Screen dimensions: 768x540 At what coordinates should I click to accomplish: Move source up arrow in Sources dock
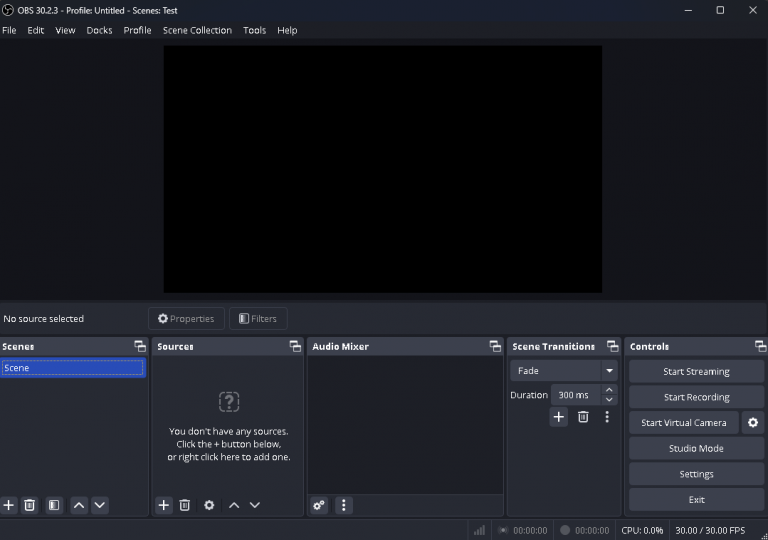(234, 505)
